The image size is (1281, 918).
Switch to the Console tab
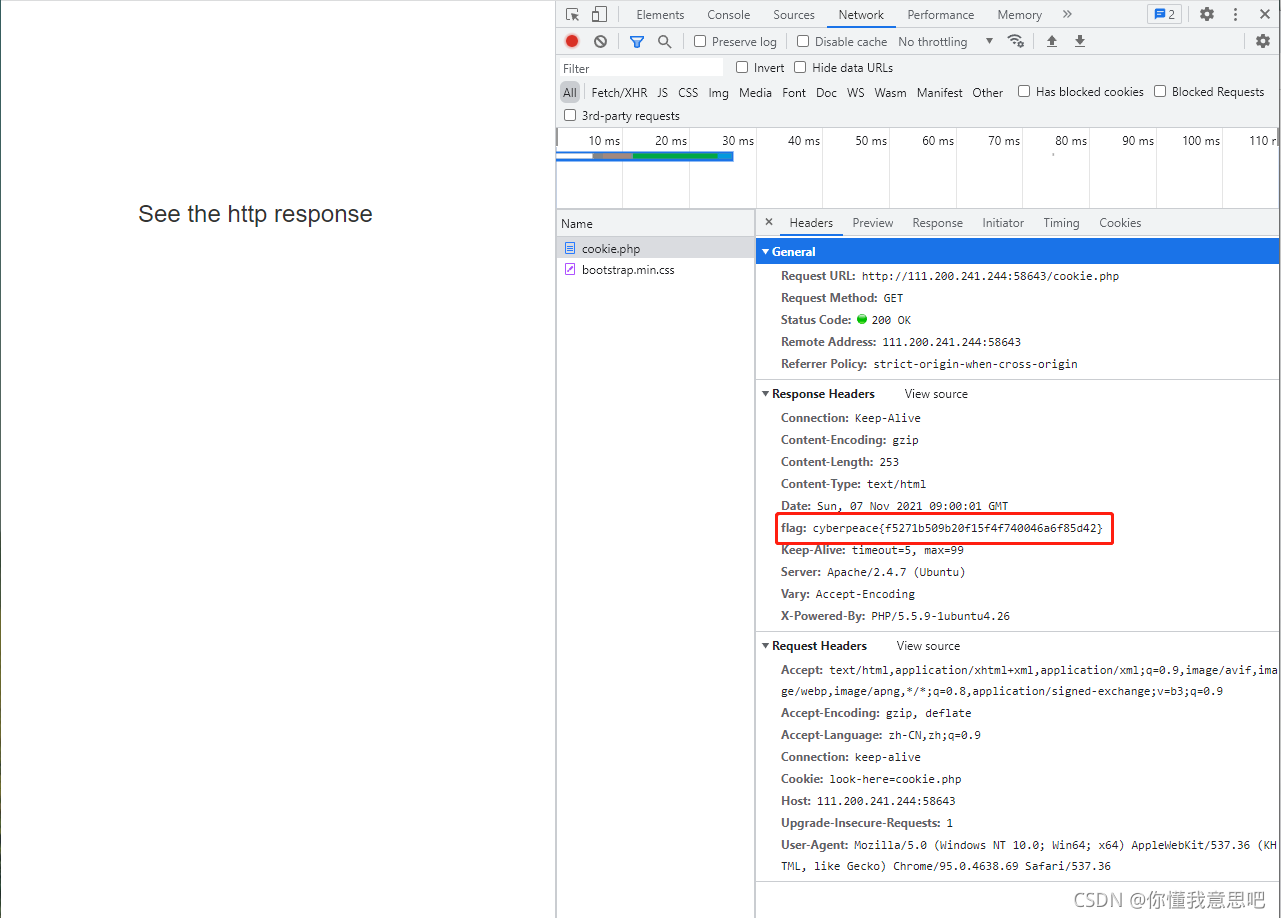(729, 14)
